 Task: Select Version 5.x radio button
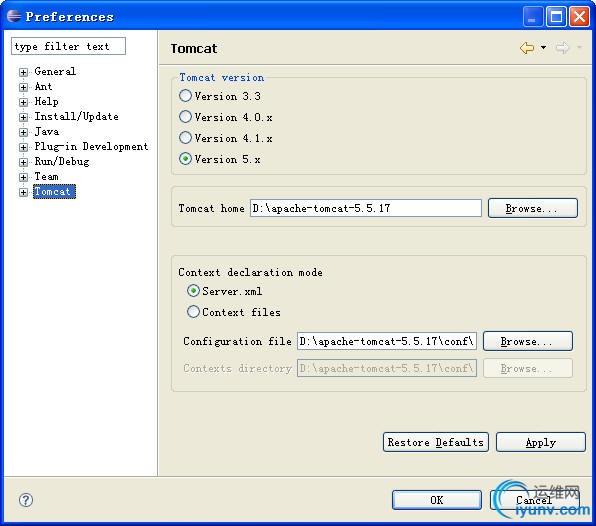(185, 159)
